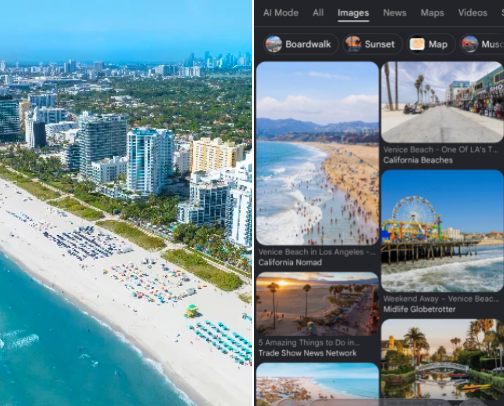Click the aerial Miami beach photo on the left
This screenshot has height=406, width=504.
(x=126, y=203)
